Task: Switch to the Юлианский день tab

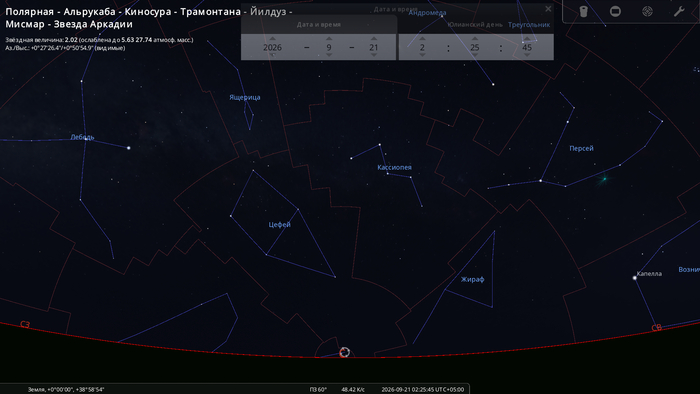Action: [475, 25]
